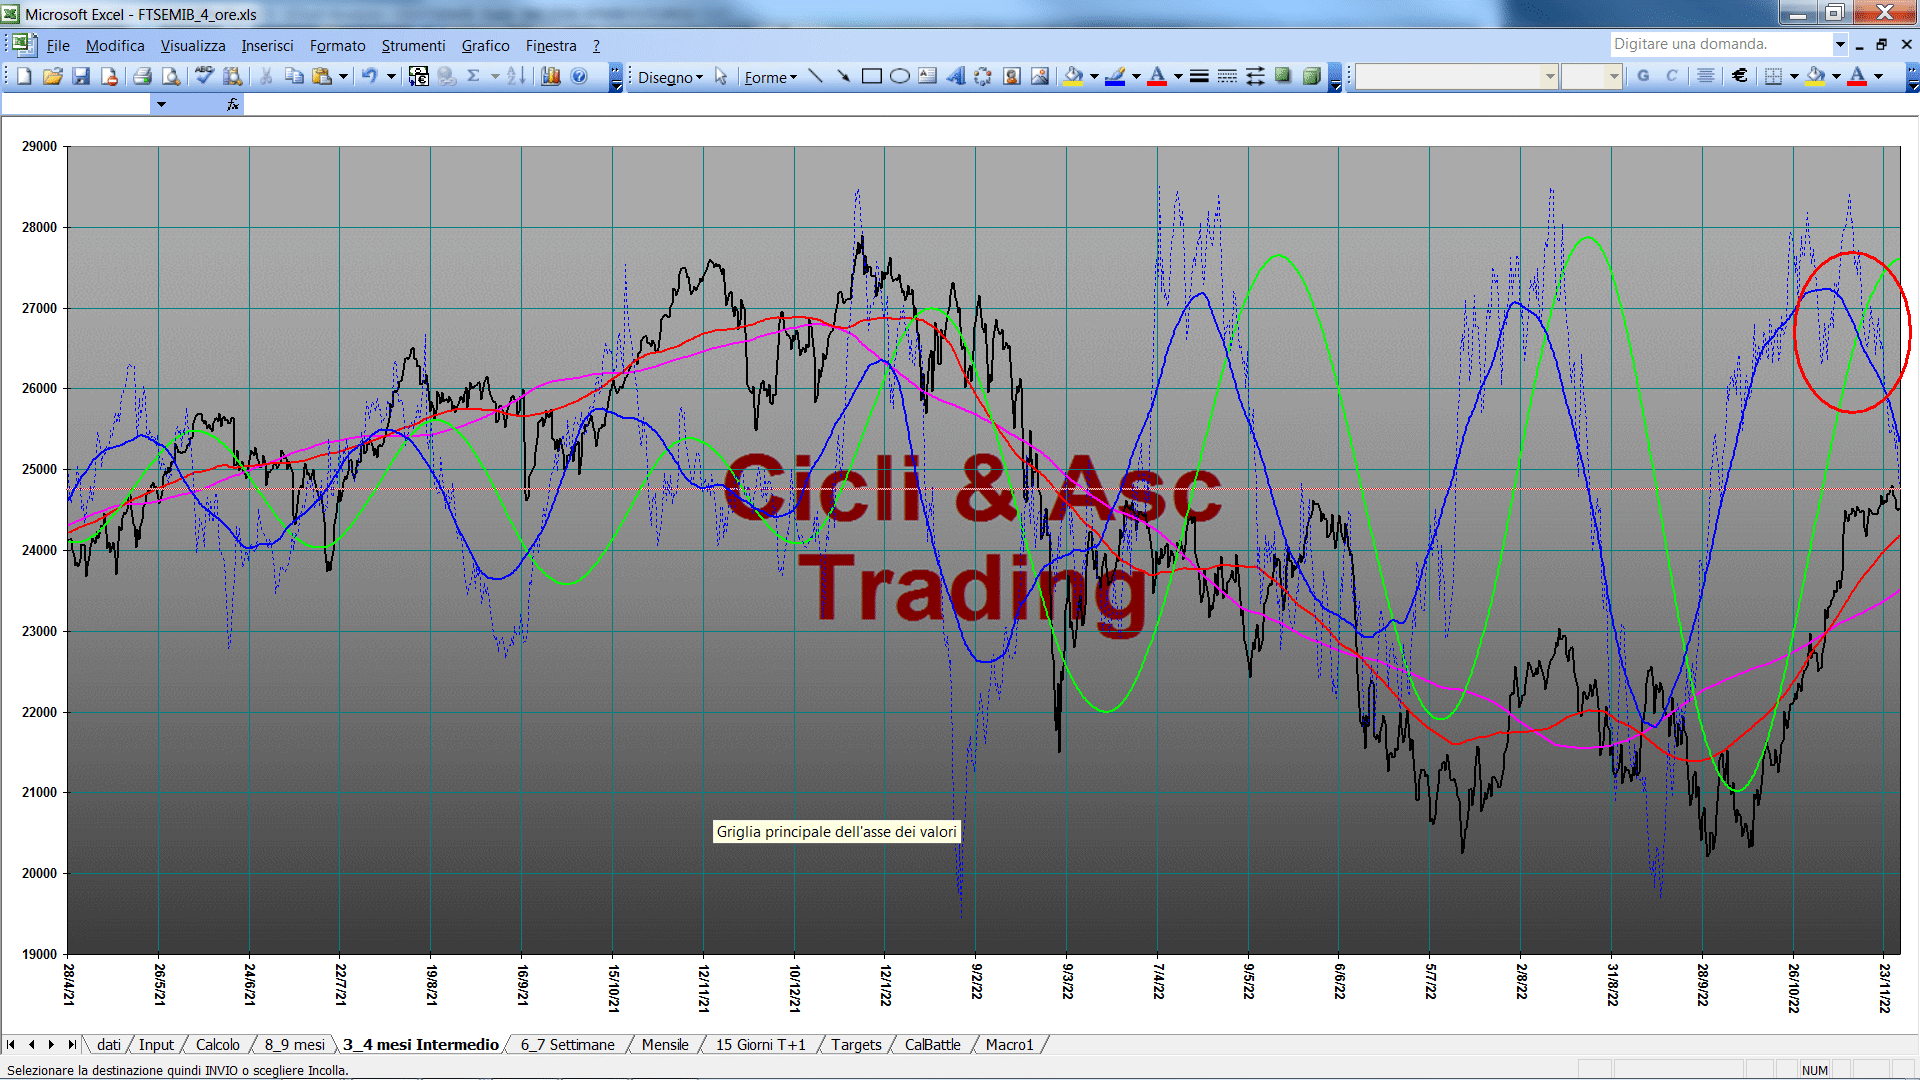Toggle italic with the C button
1920x1080 pixels.
1671,76
